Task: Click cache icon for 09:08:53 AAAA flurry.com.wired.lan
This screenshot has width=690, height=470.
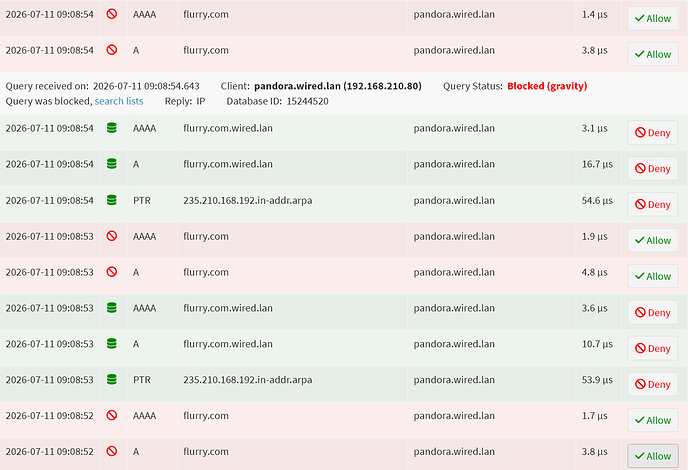Action: [112, 308]
